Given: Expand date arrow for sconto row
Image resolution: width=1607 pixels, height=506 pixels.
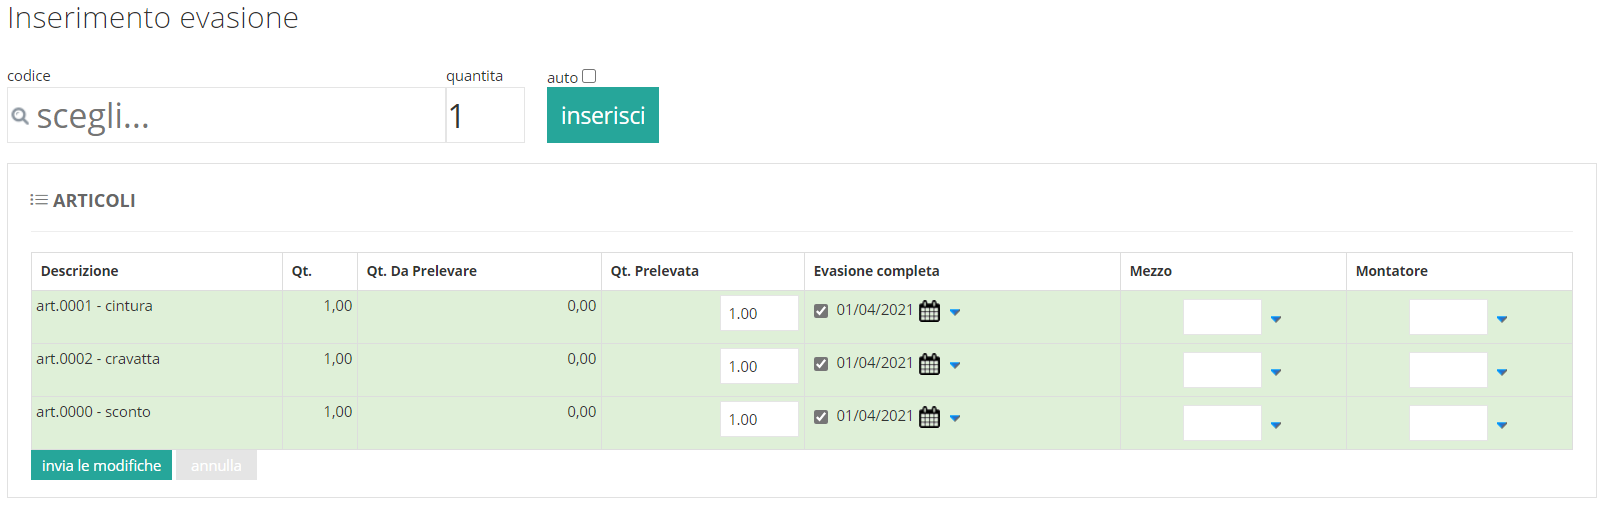Looking at the screenshot, I should coord(955,418).
